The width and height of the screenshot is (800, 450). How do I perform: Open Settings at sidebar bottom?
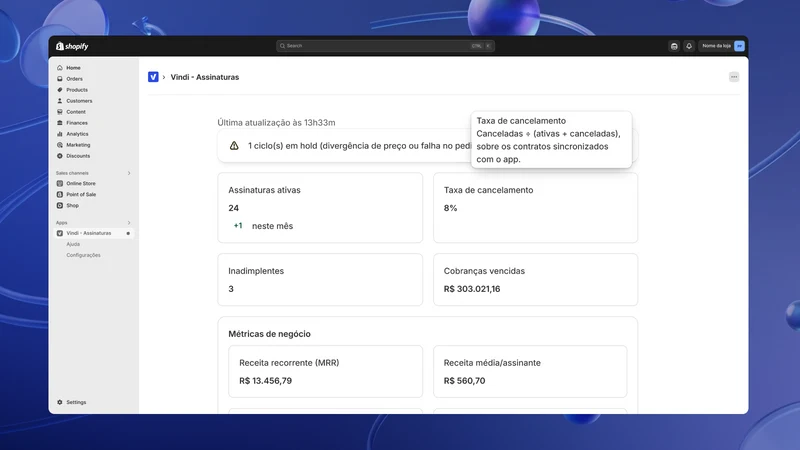pyautogui.click(x=76, y=403)
